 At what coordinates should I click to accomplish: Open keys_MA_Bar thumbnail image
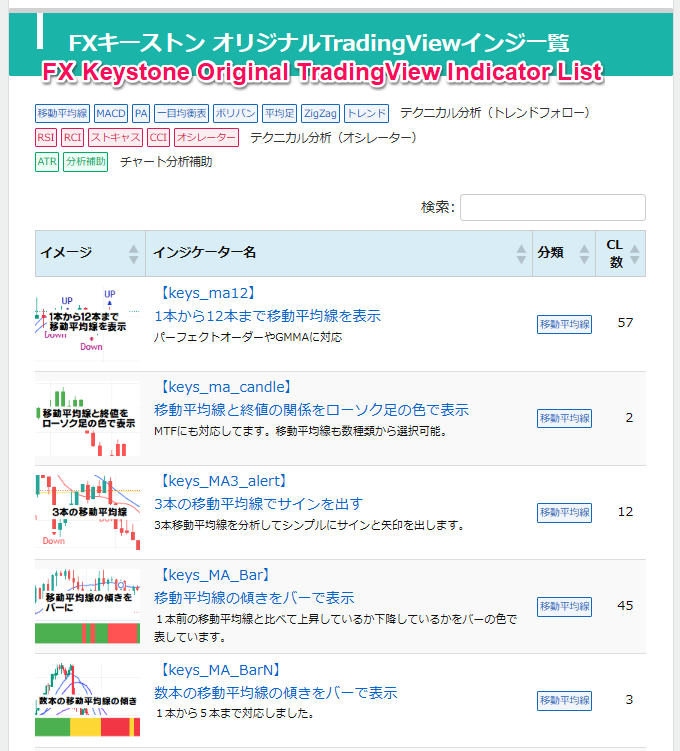[88, 606]
